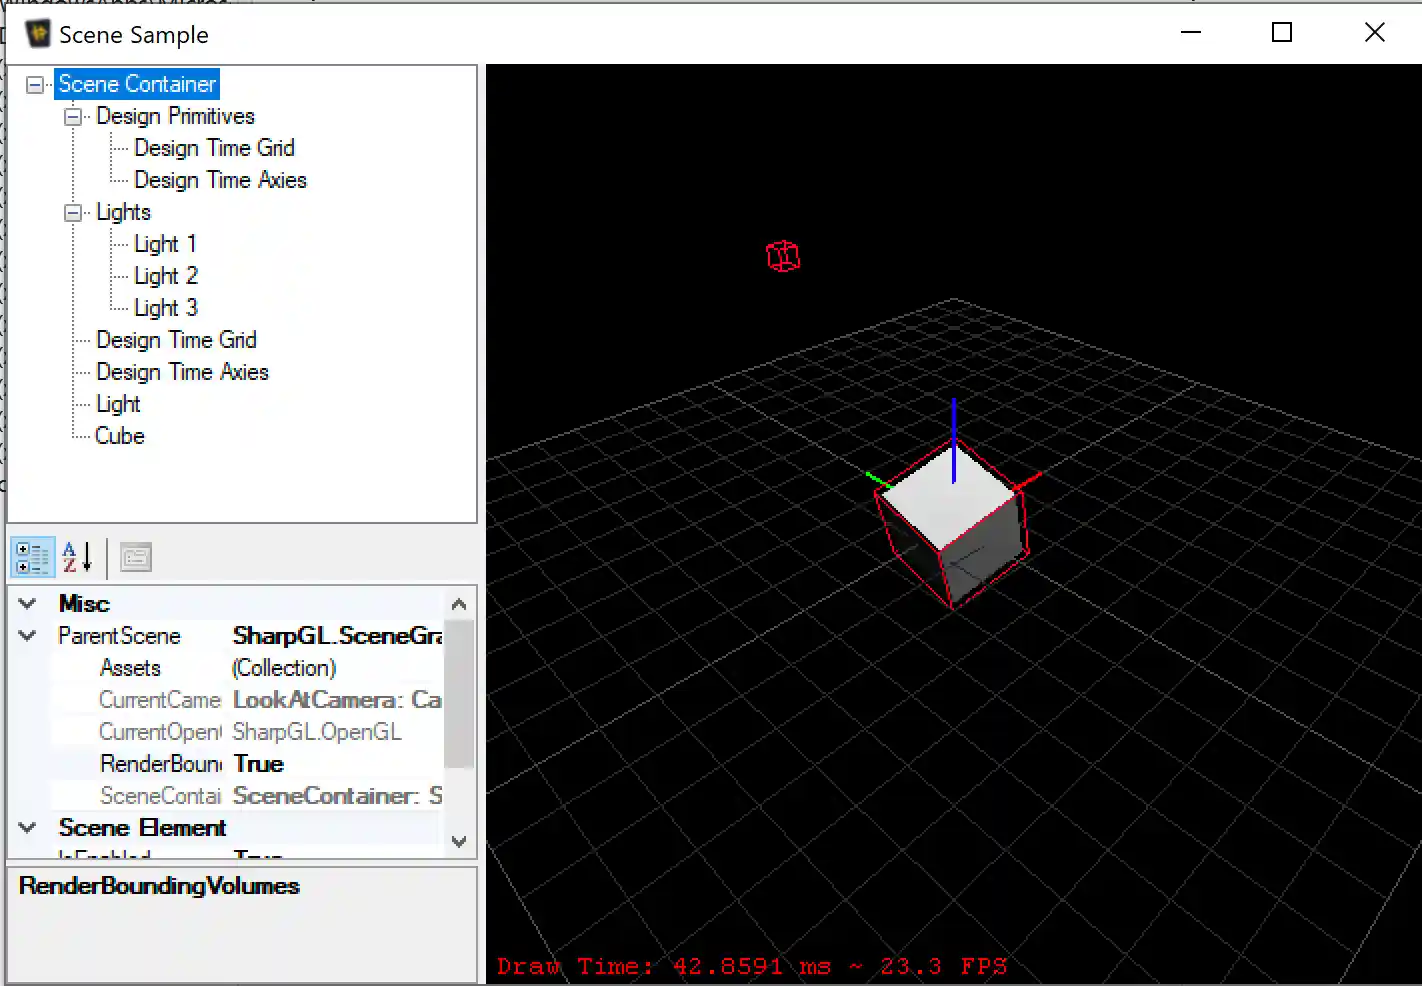Select Light 2 in the tree

click(x=166, y=276)
